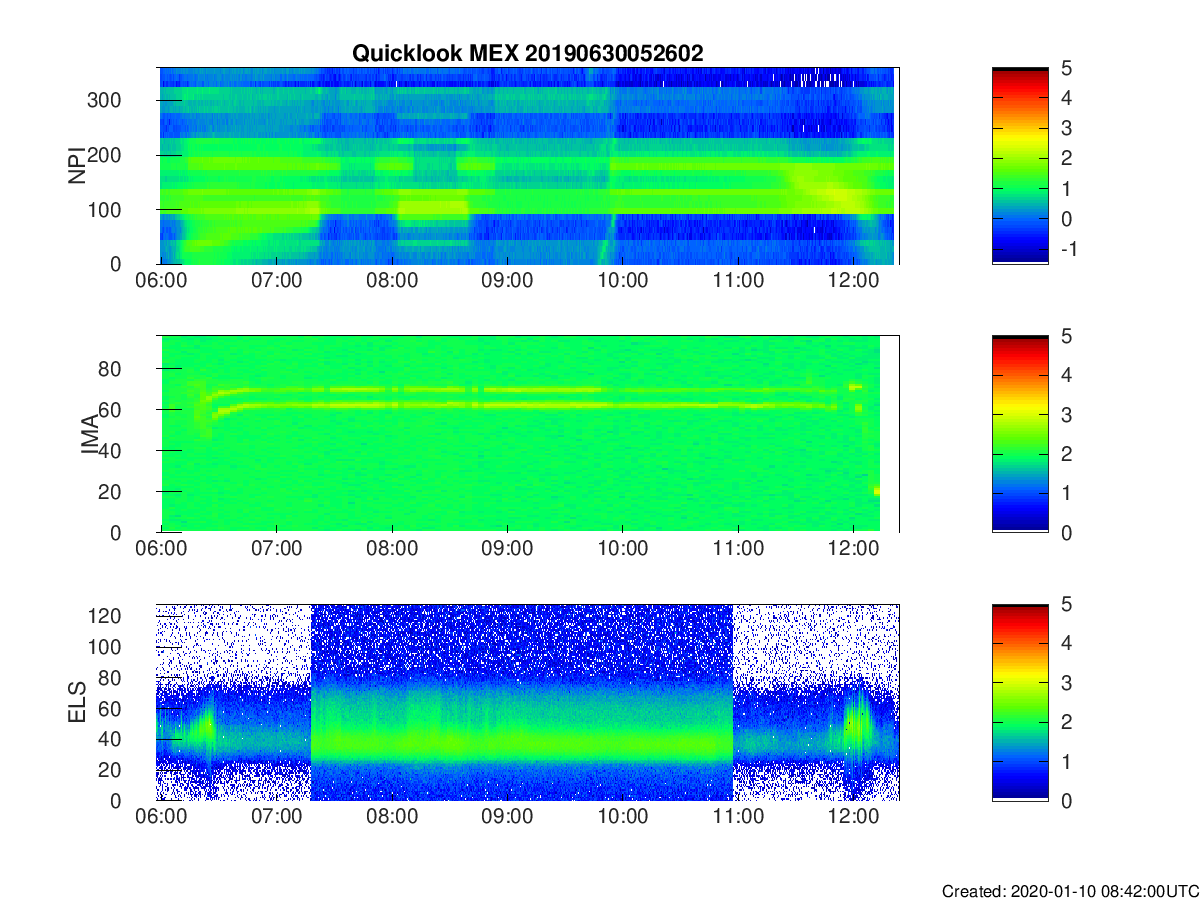The height and width of the screenshot is (900, 1200).
Task: Click the IMA y-axis label
Action: (x=91, y=434)
